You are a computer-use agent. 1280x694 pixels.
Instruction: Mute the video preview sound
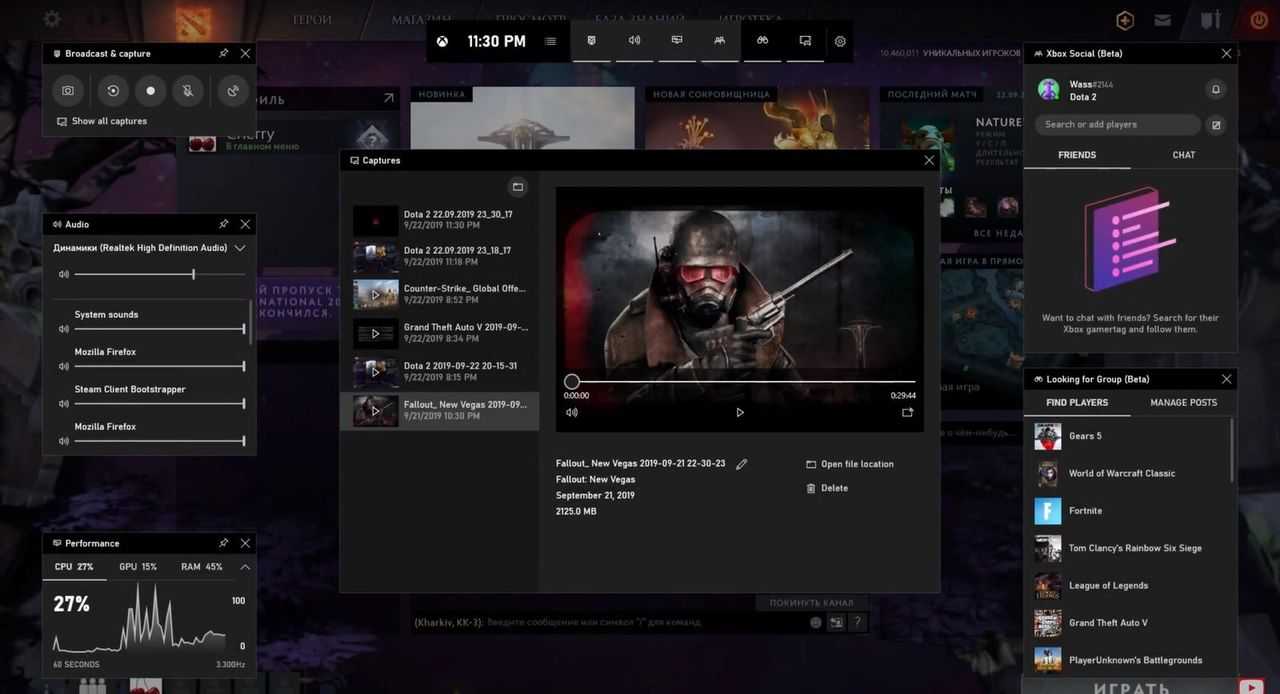click(572, 412)
